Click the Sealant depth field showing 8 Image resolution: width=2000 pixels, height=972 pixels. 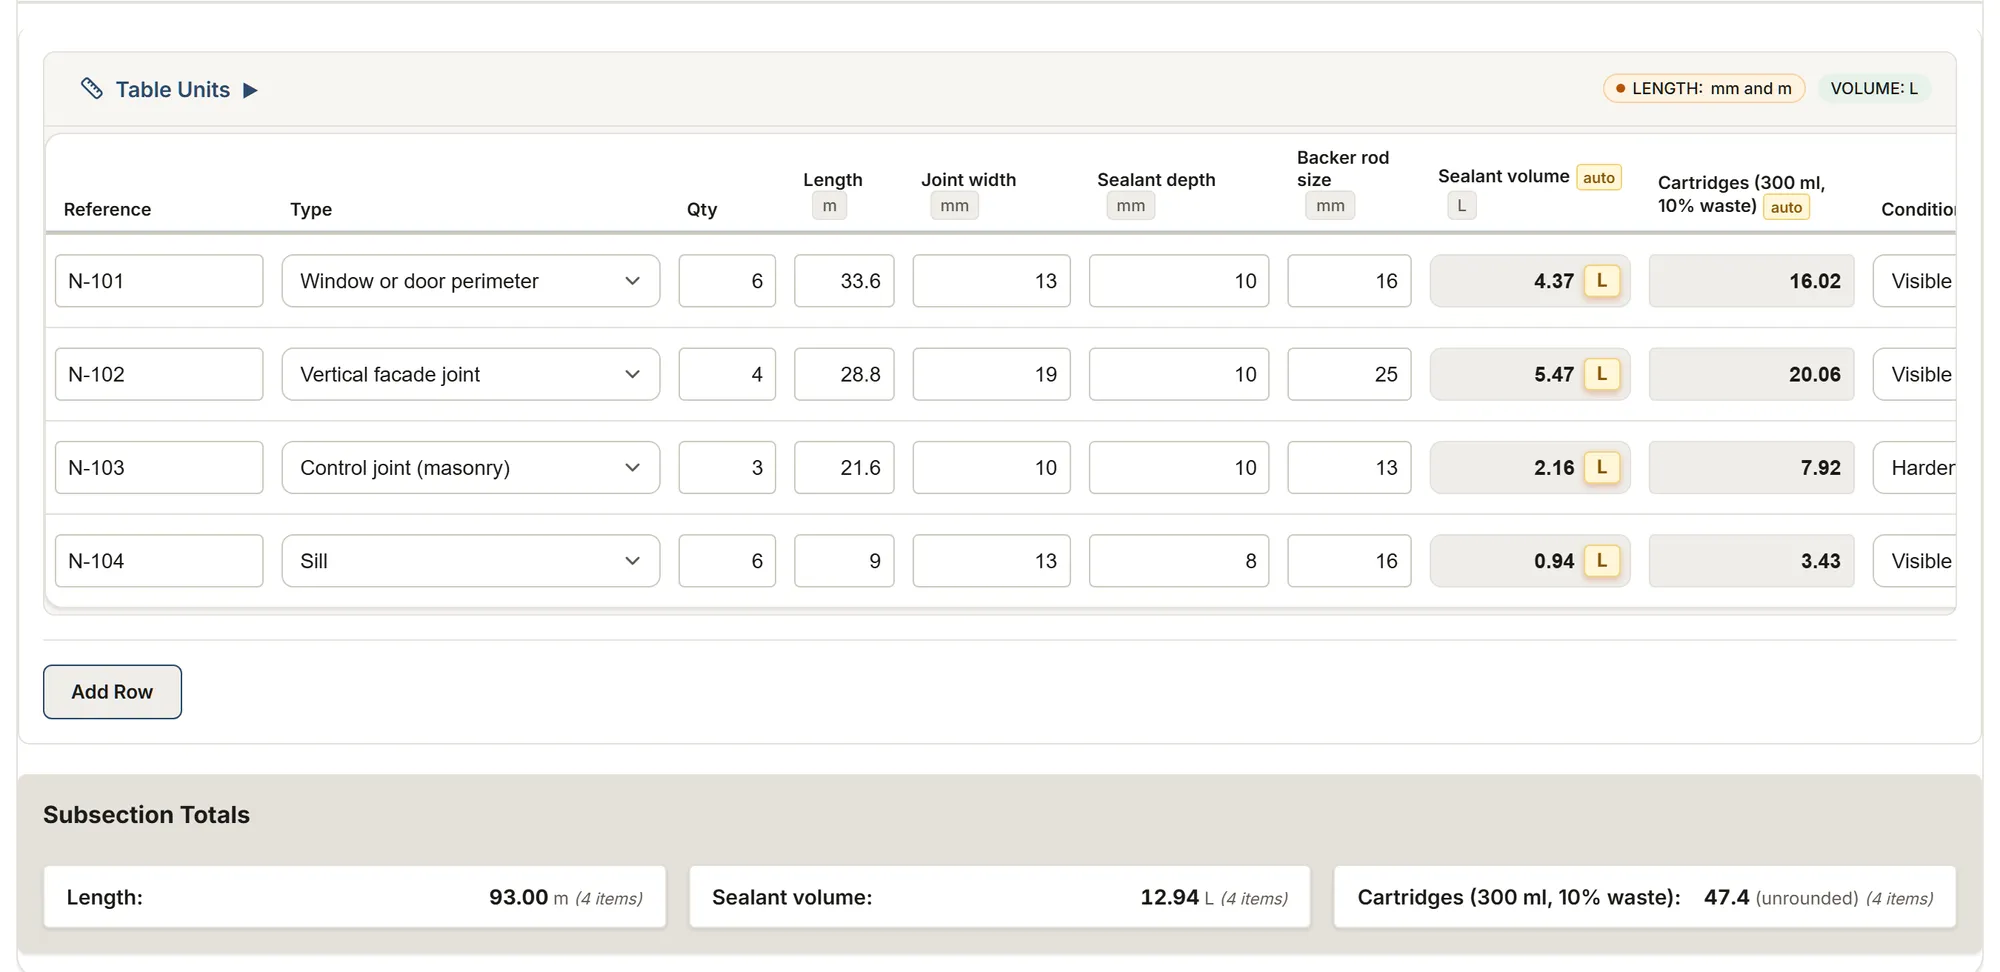click(x=1179, y=561)
